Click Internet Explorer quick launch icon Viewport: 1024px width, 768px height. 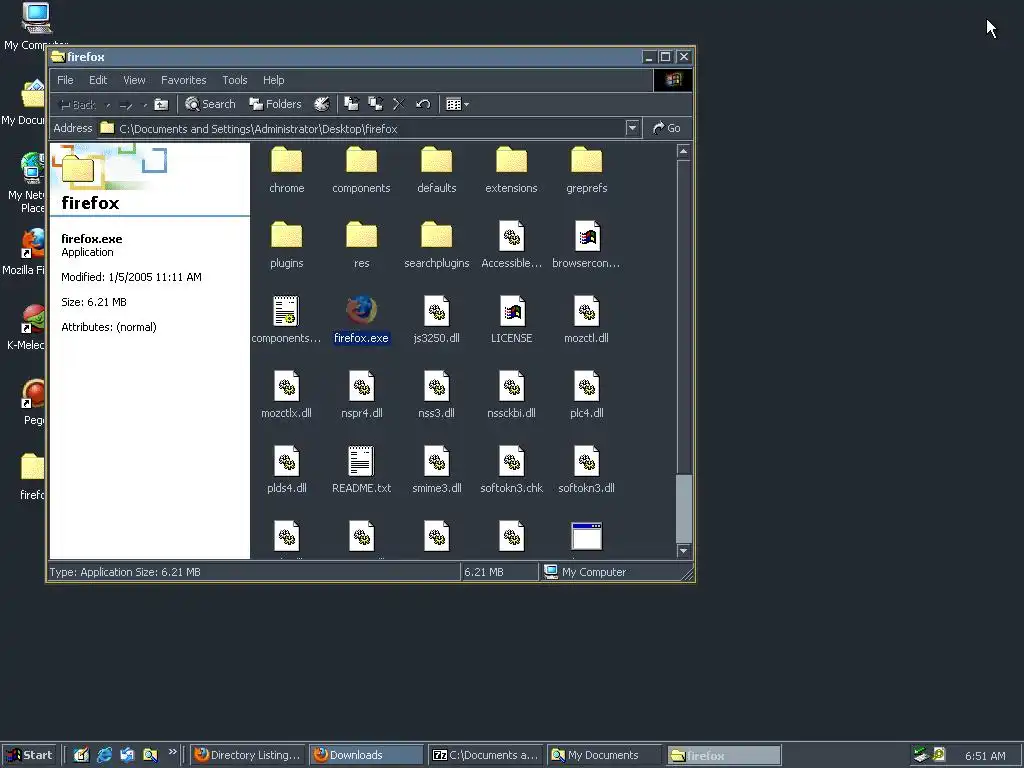pyautogui.click(x=104, y=755)
